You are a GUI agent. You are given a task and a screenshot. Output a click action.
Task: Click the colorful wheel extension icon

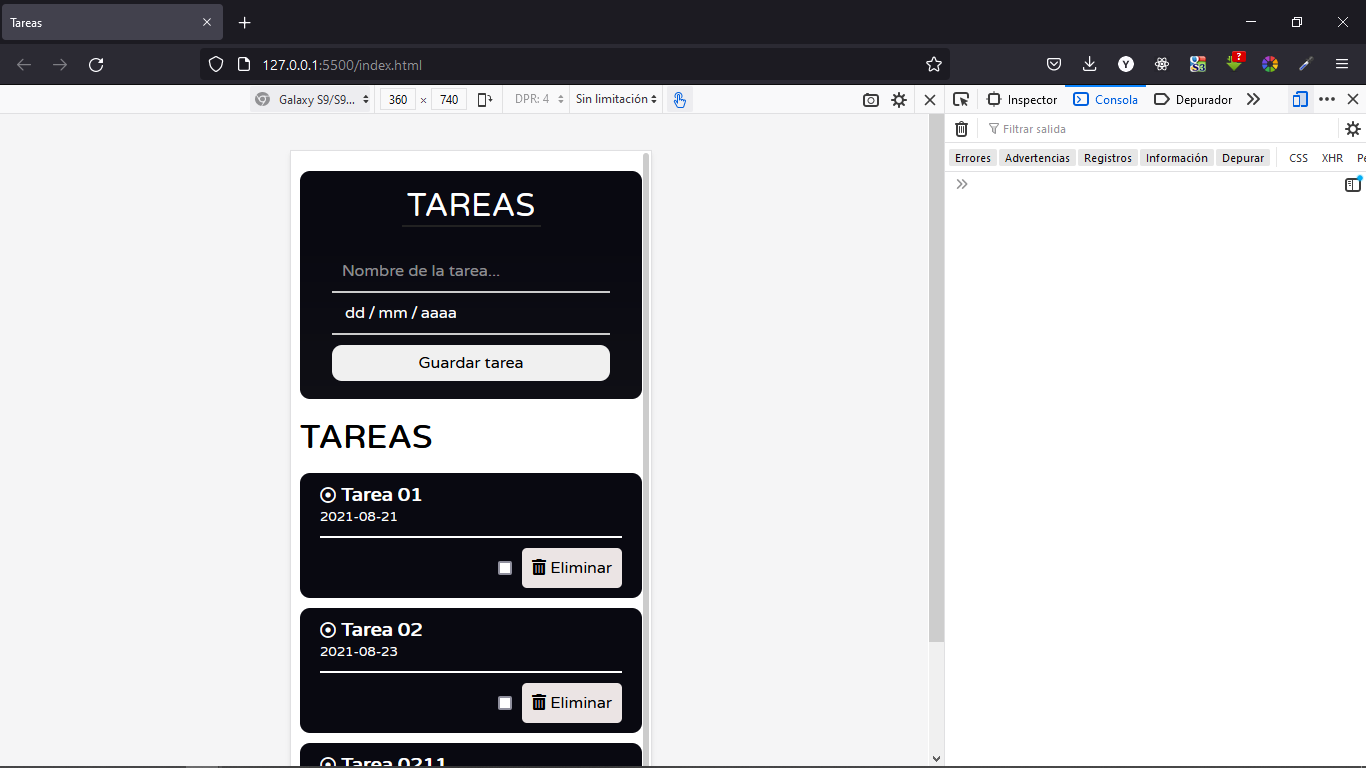tap(1270, 64)
